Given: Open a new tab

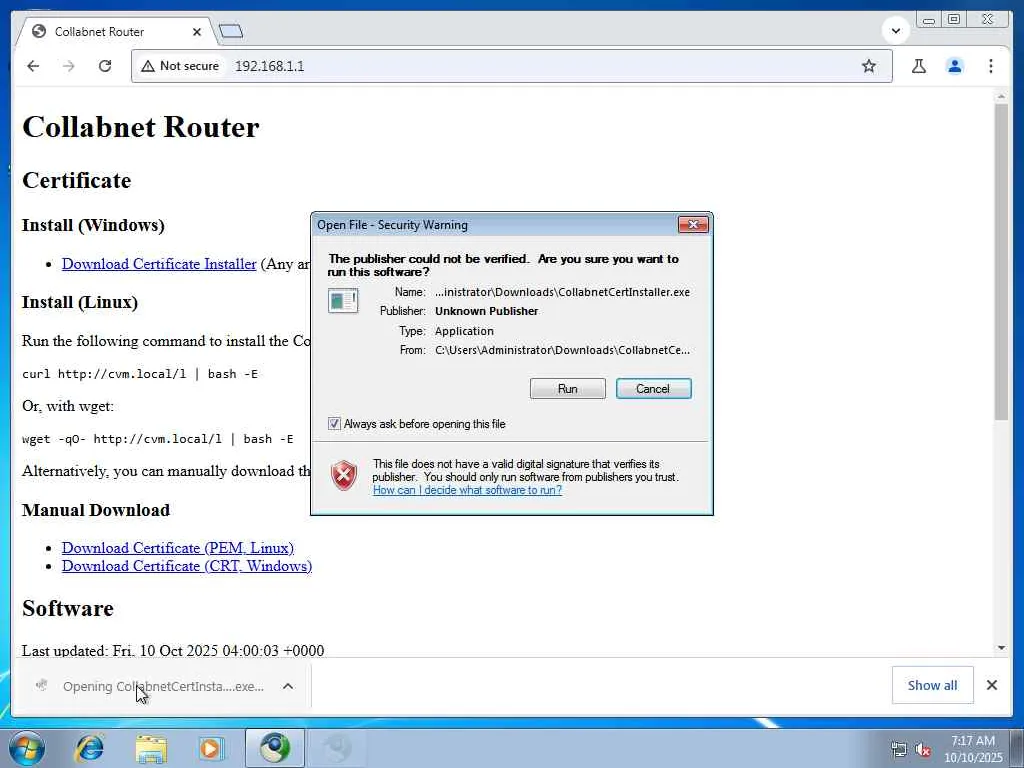Looking at the screenshot, I should click(x=231, y=31).
